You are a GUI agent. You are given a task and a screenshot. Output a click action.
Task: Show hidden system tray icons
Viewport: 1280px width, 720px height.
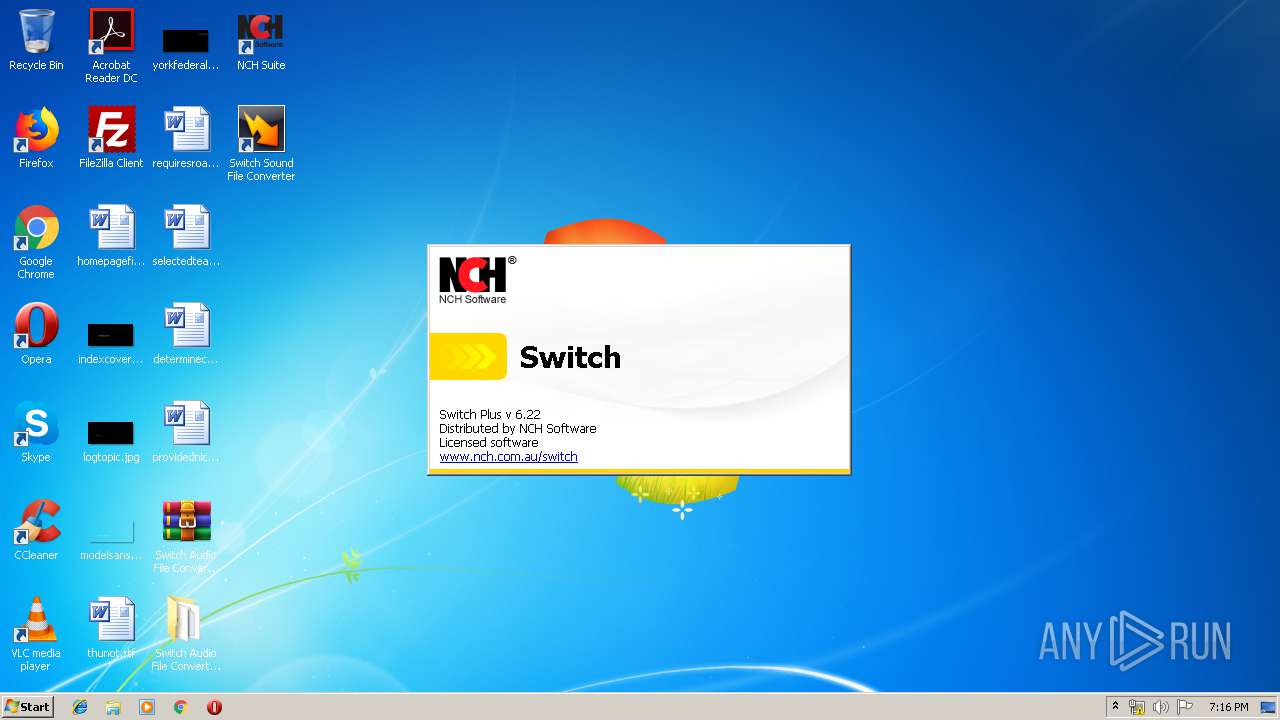1116,707
